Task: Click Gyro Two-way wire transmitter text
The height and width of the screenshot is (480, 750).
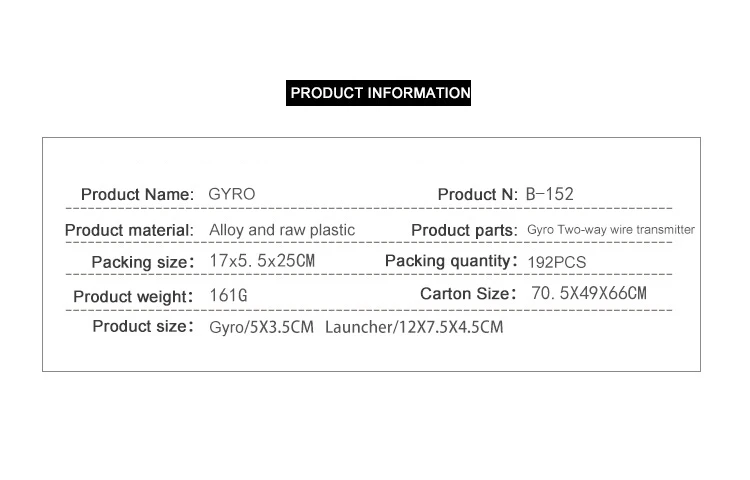Action: (611, 229)
